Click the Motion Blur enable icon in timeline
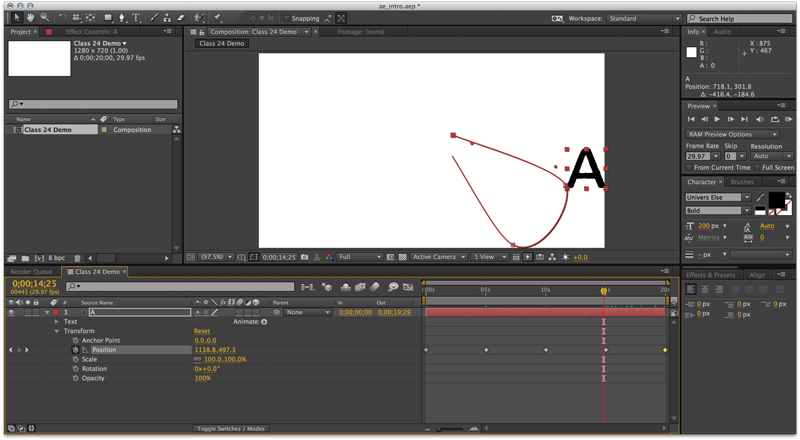 [x=375, y=287]
